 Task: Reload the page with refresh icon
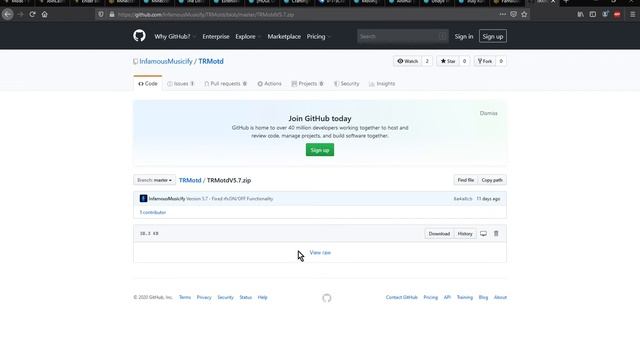click(x=32, y=14)
